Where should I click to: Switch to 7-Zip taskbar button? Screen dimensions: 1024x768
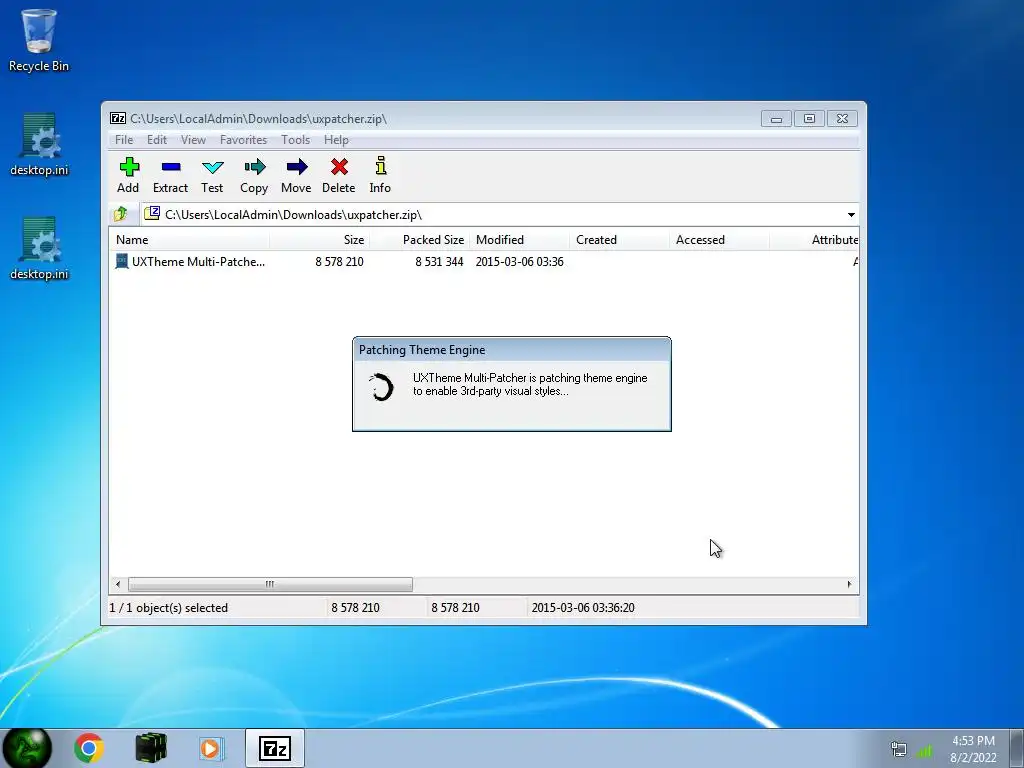click(x=275, y=748)
